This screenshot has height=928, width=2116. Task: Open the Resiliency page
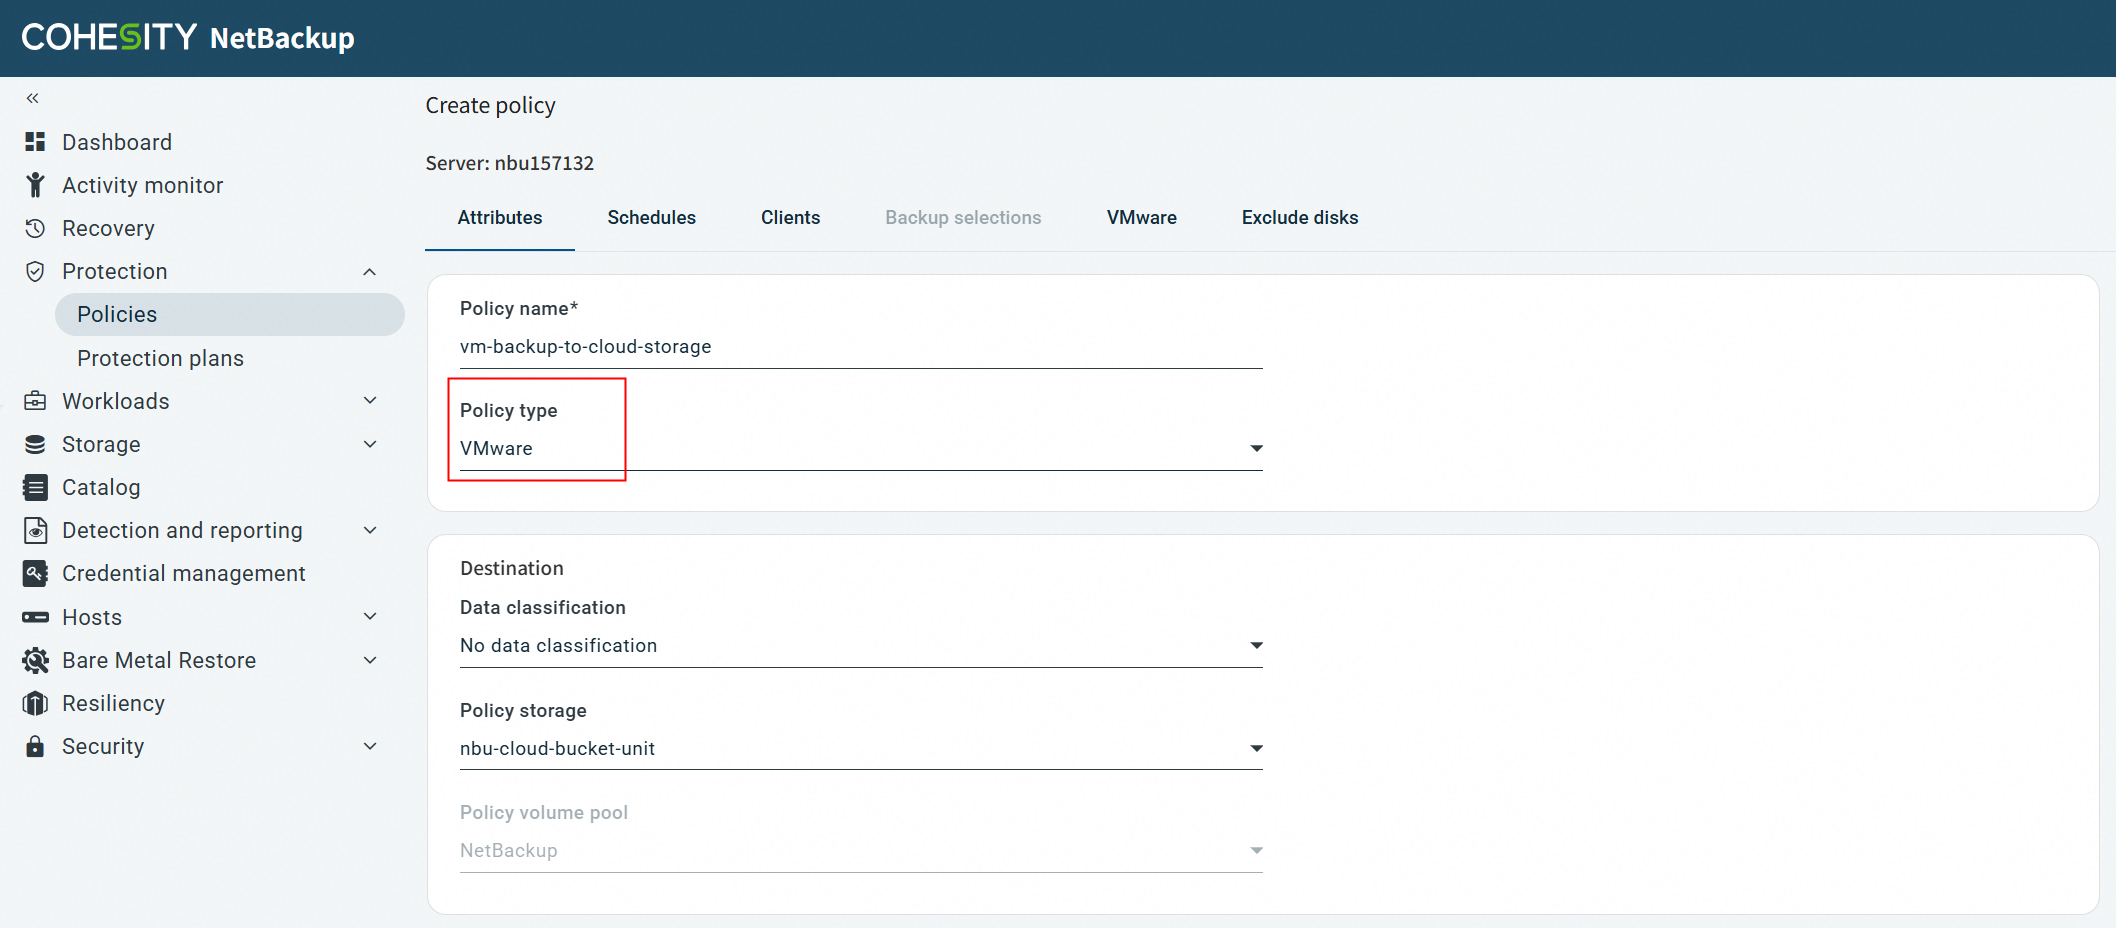coord(113,703)
